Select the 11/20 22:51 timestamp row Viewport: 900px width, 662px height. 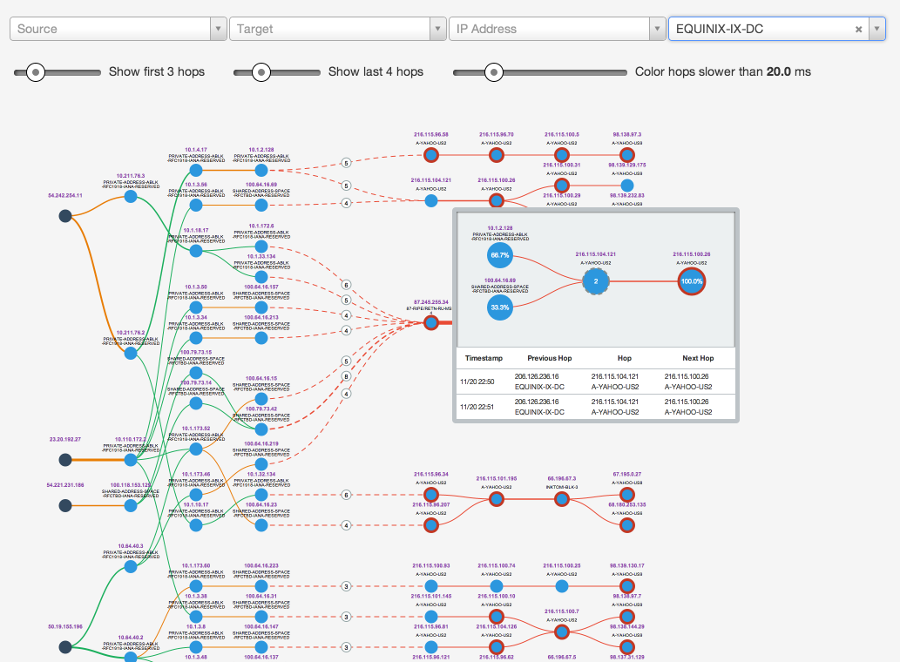[x=596, y=407]
